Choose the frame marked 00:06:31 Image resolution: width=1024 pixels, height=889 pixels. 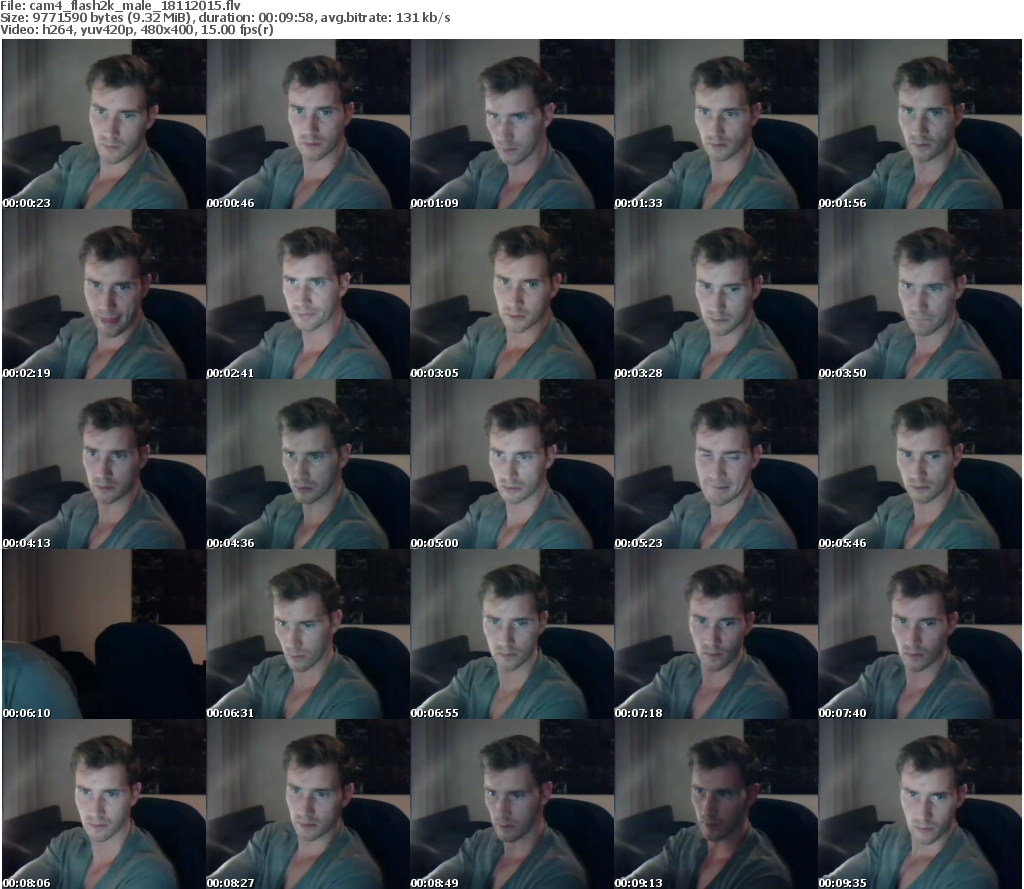click(x=308, y=634)
